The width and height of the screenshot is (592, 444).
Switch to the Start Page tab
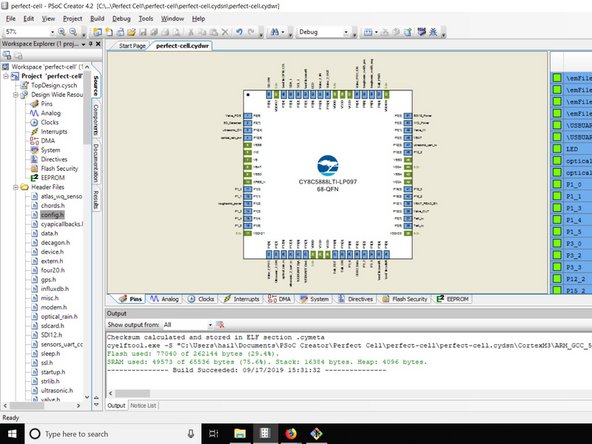click(132, 46)
